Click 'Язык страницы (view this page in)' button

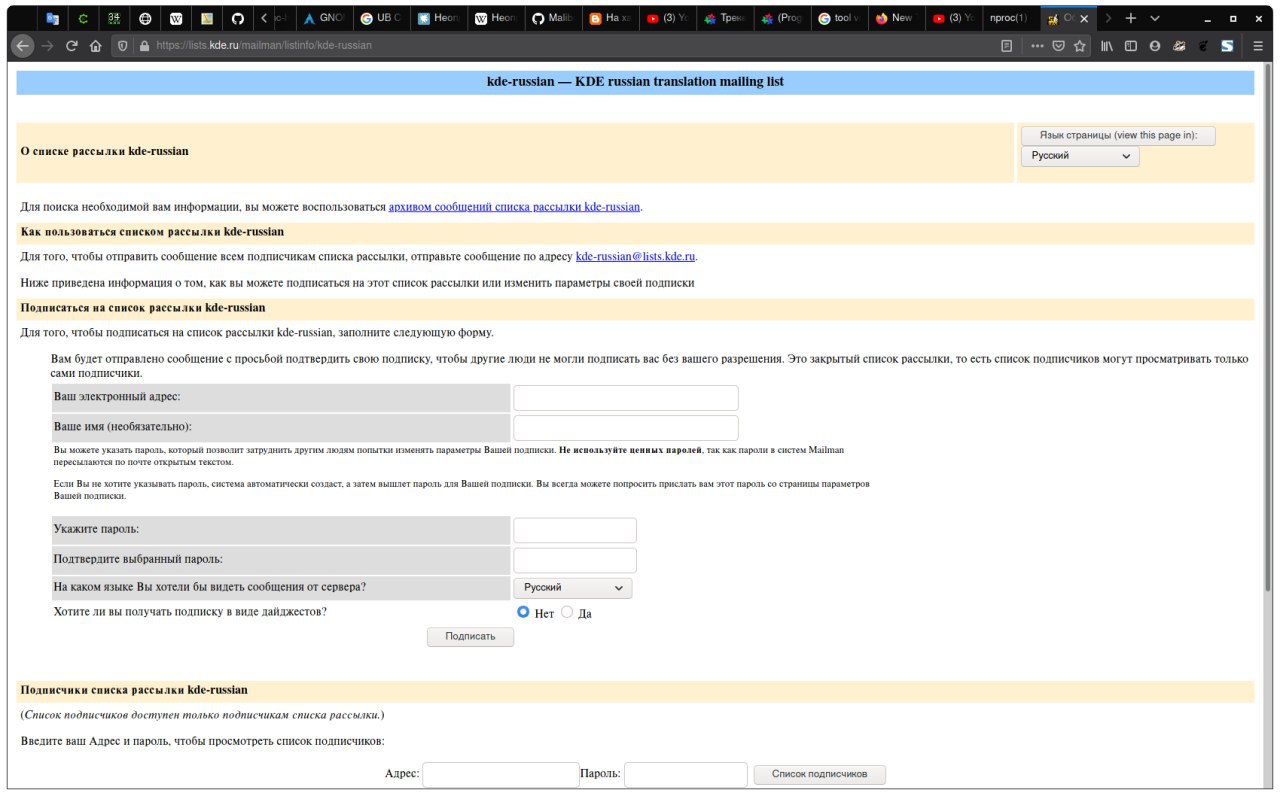[x=1118, y=135]
